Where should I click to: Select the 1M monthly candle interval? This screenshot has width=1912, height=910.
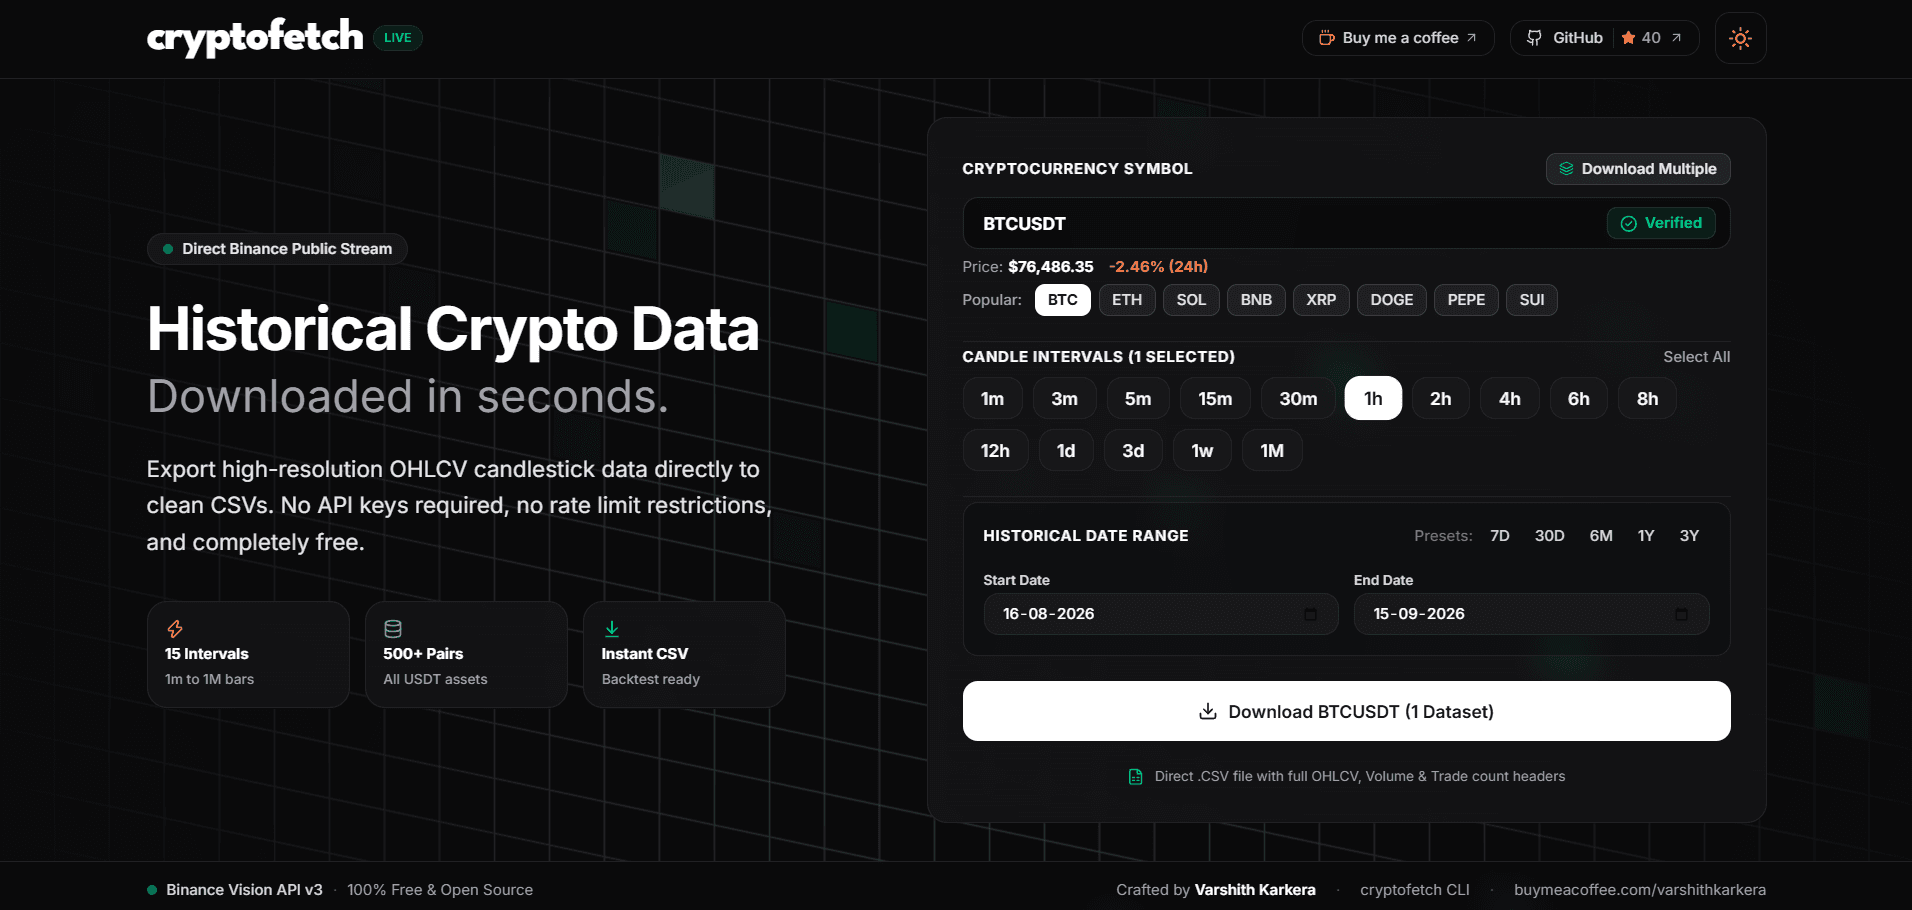click(1272, 451)
